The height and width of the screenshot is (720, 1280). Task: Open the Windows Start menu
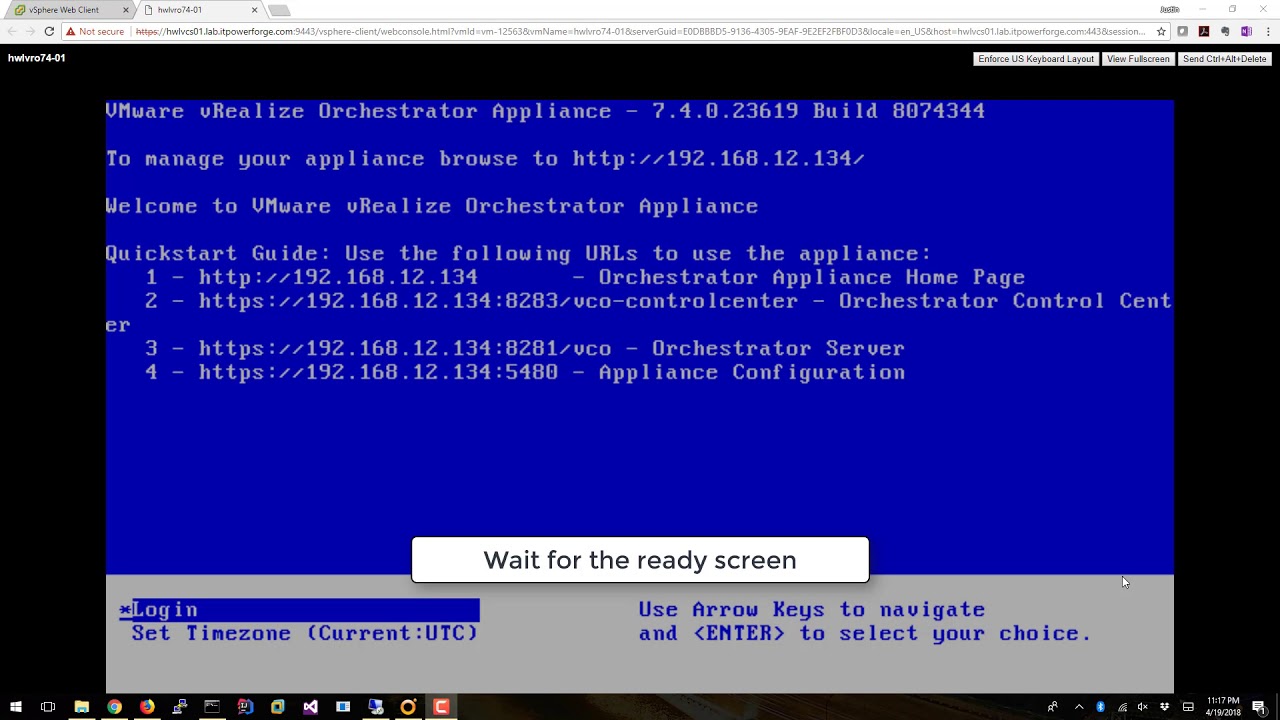click(x=16, y=707)
